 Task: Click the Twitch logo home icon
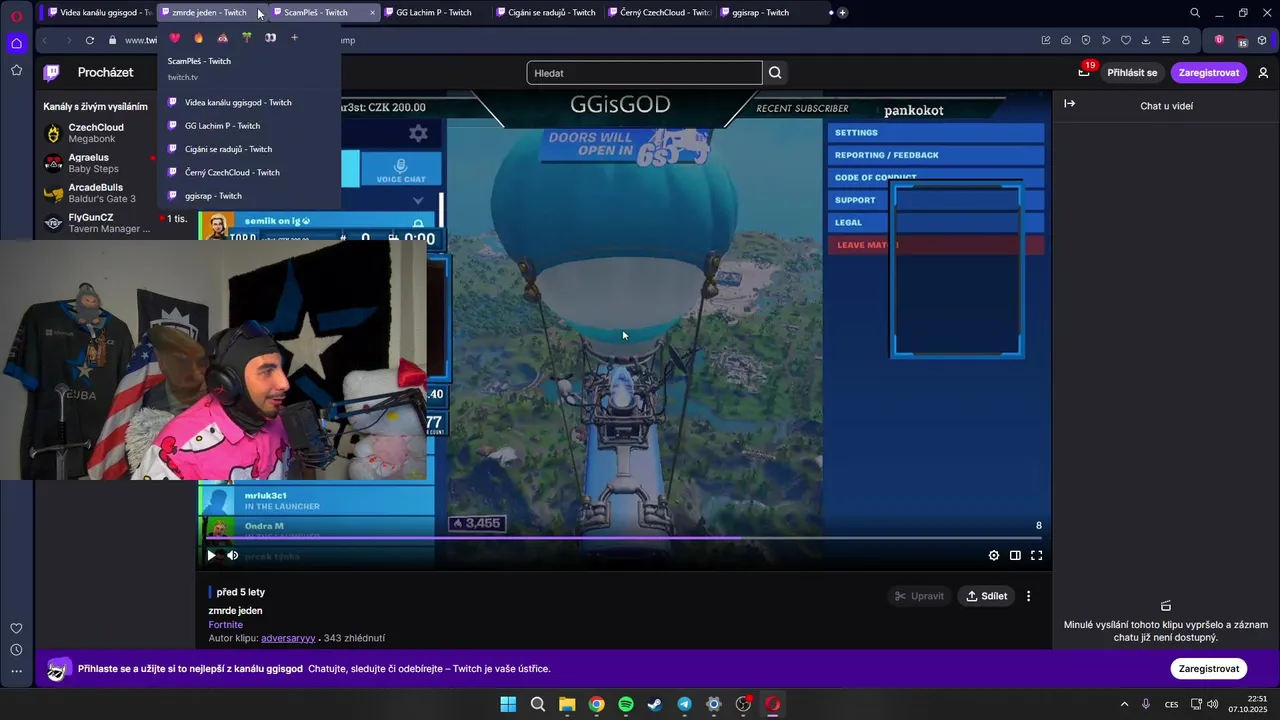coord(52,72)
